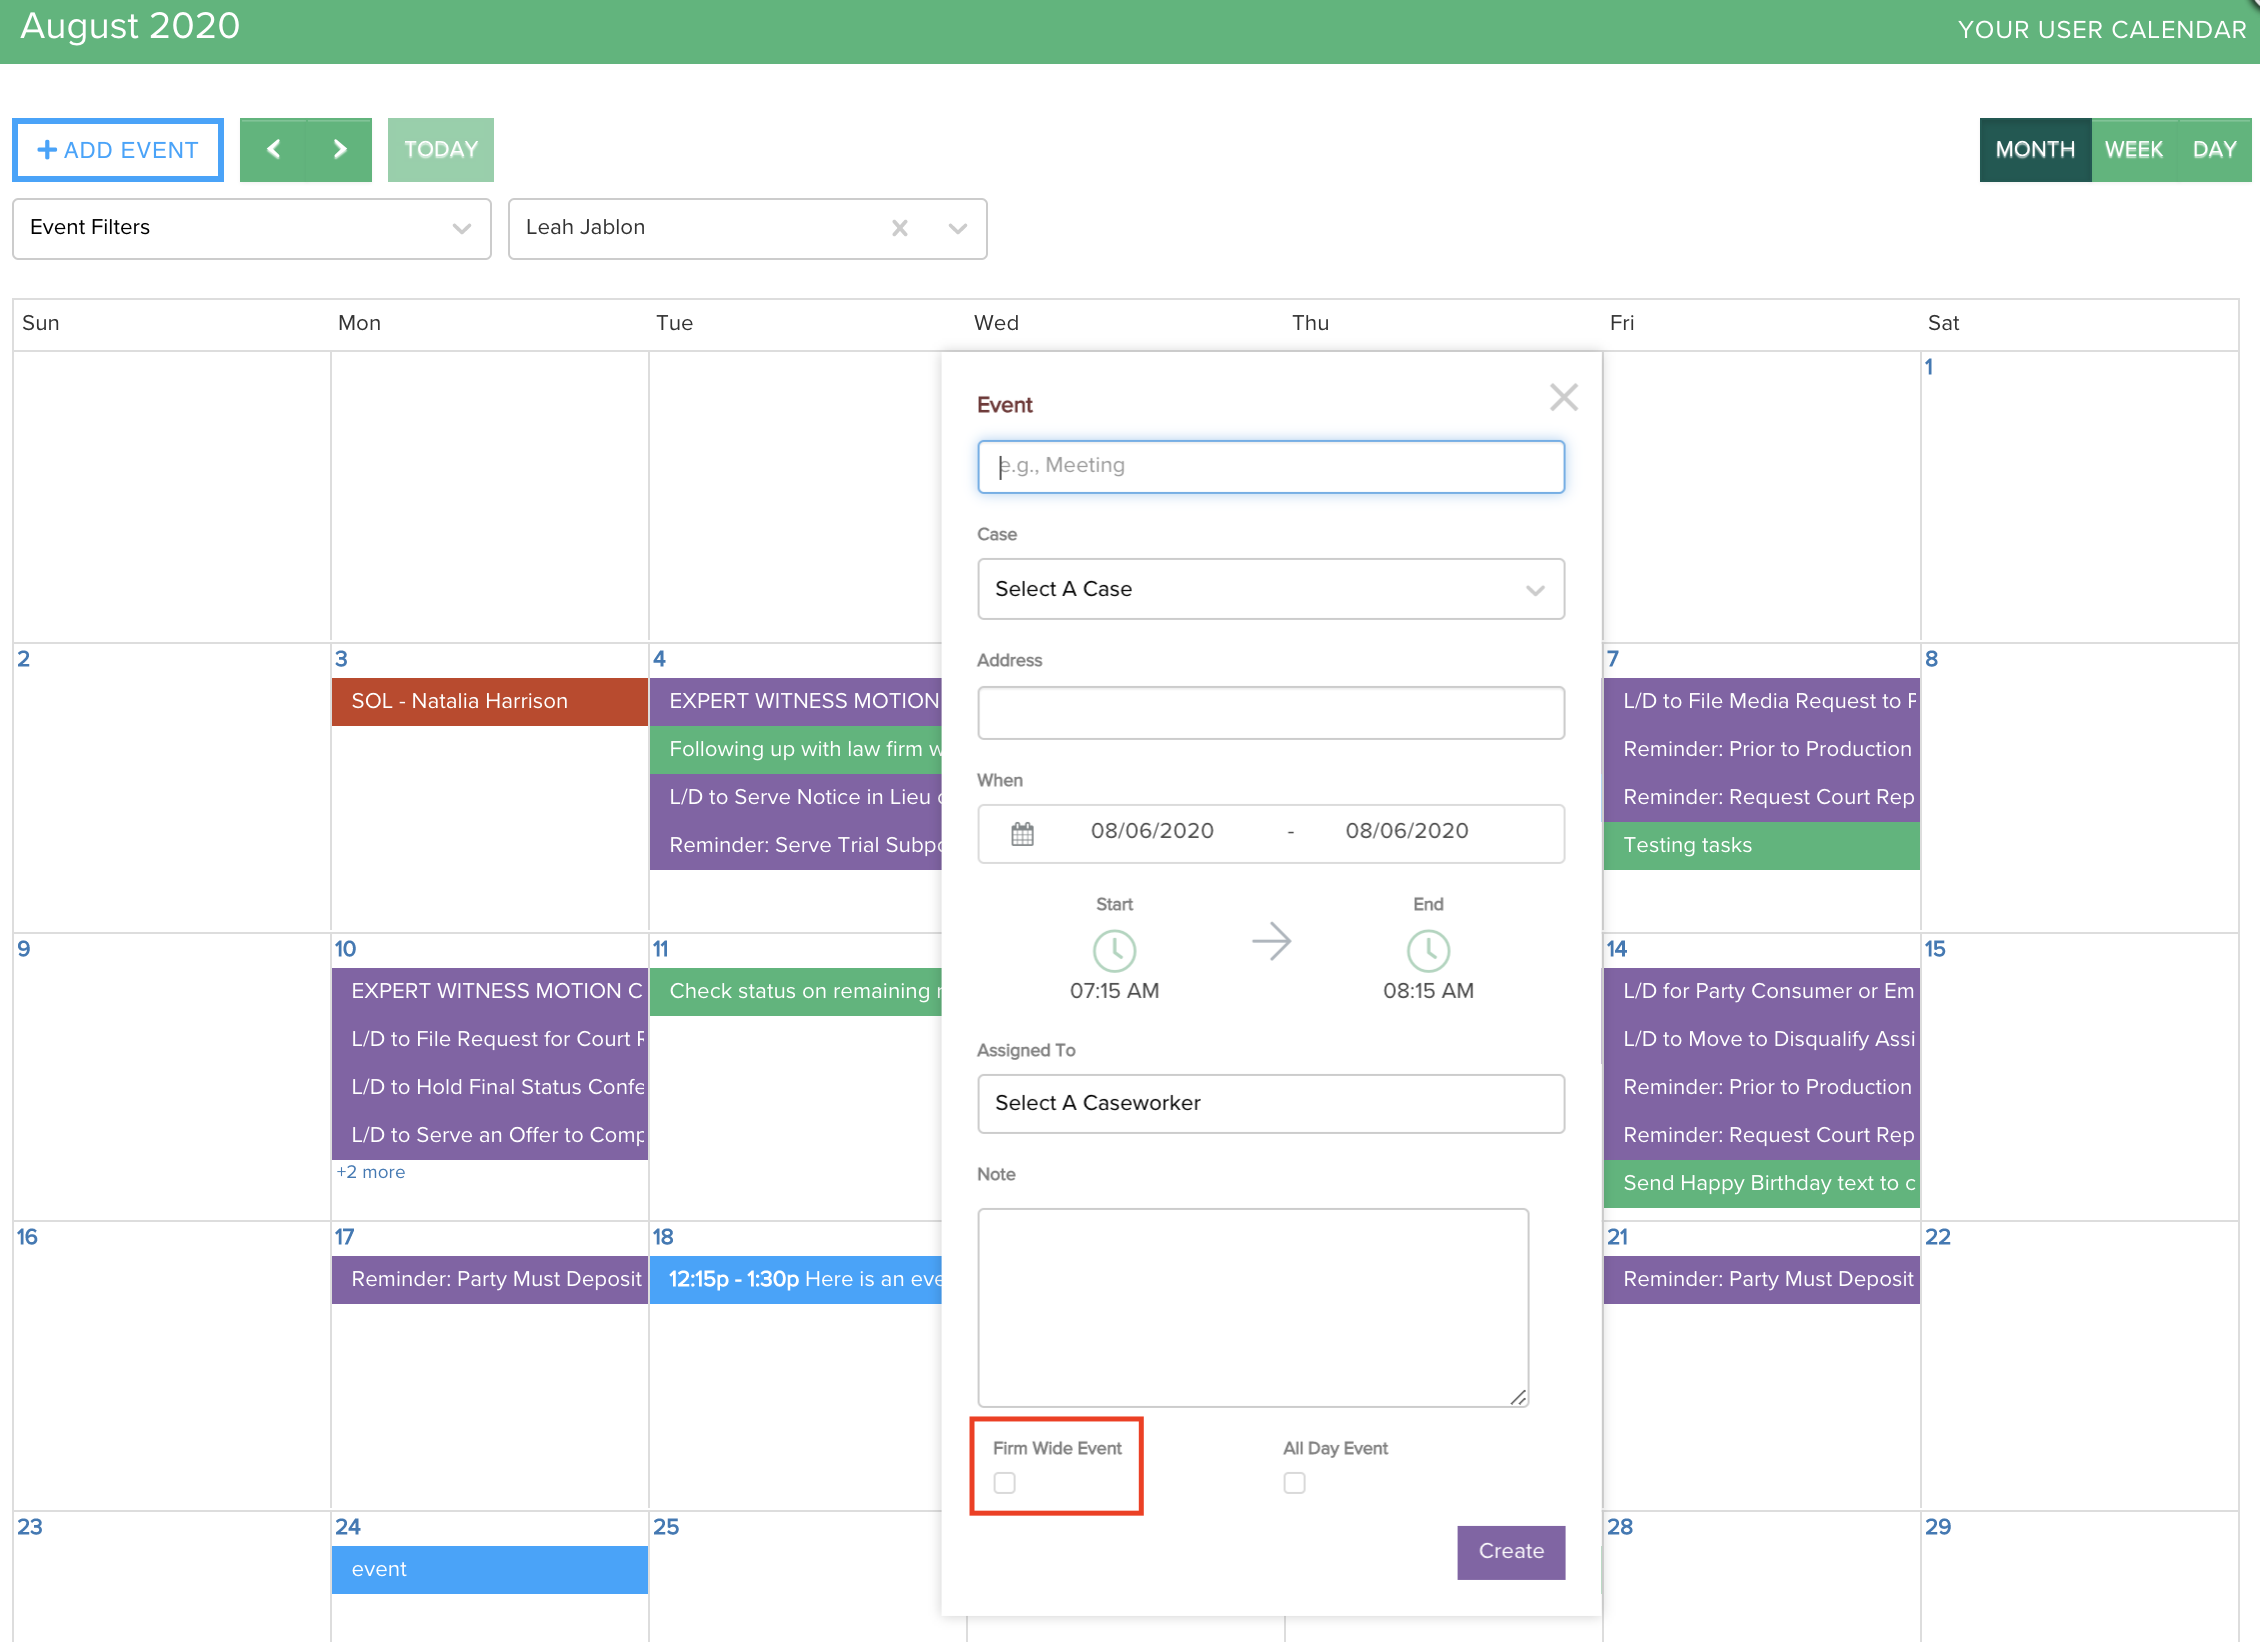Open the caseworker filter chevron next to Leah Jablon
The width and height of the screenshot is (2260, 1642).
[957, 228]
